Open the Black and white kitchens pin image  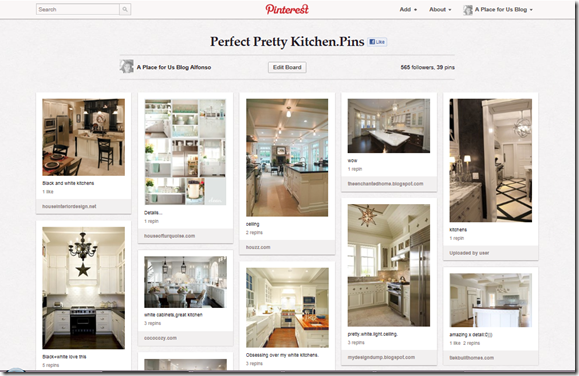[x=83, y=137]
